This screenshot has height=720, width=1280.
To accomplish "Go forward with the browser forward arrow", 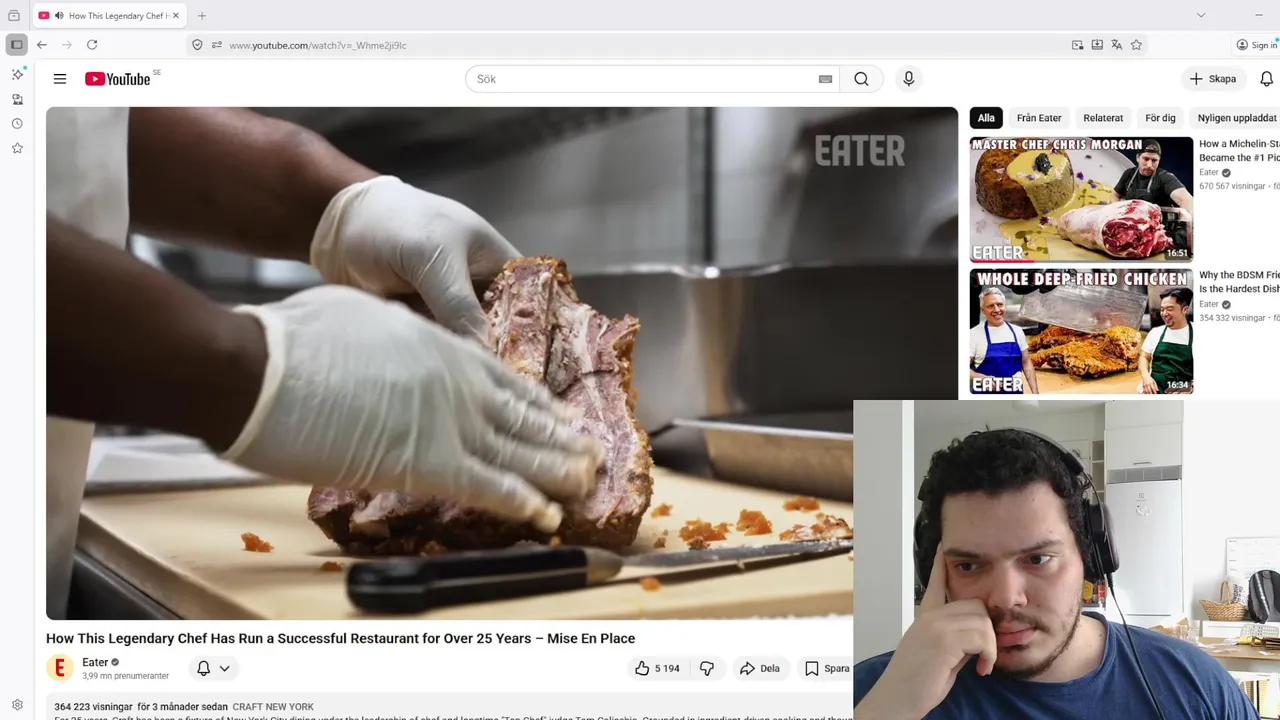I will click(x=67, y=45).
